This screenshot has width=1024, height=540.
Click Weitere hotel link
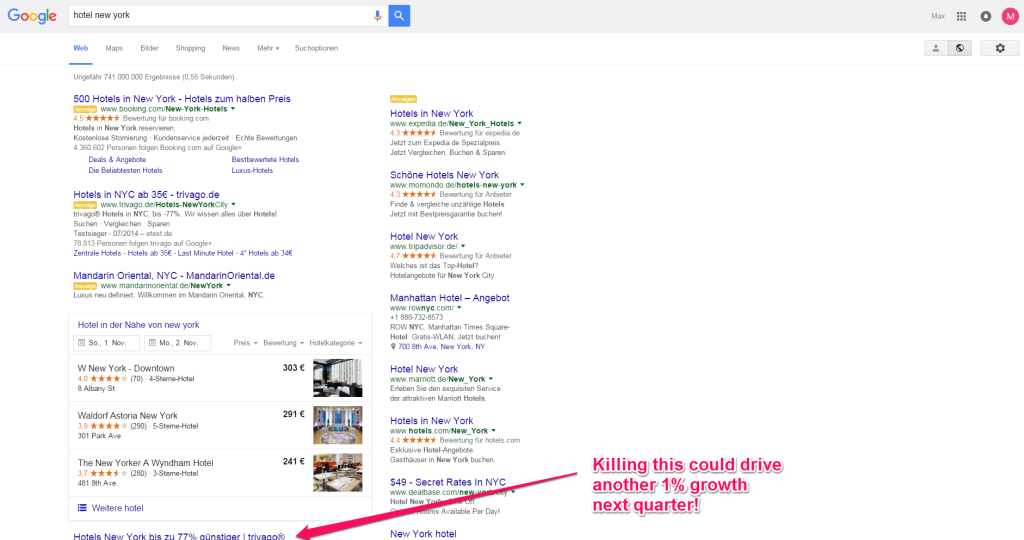(118, 508)
